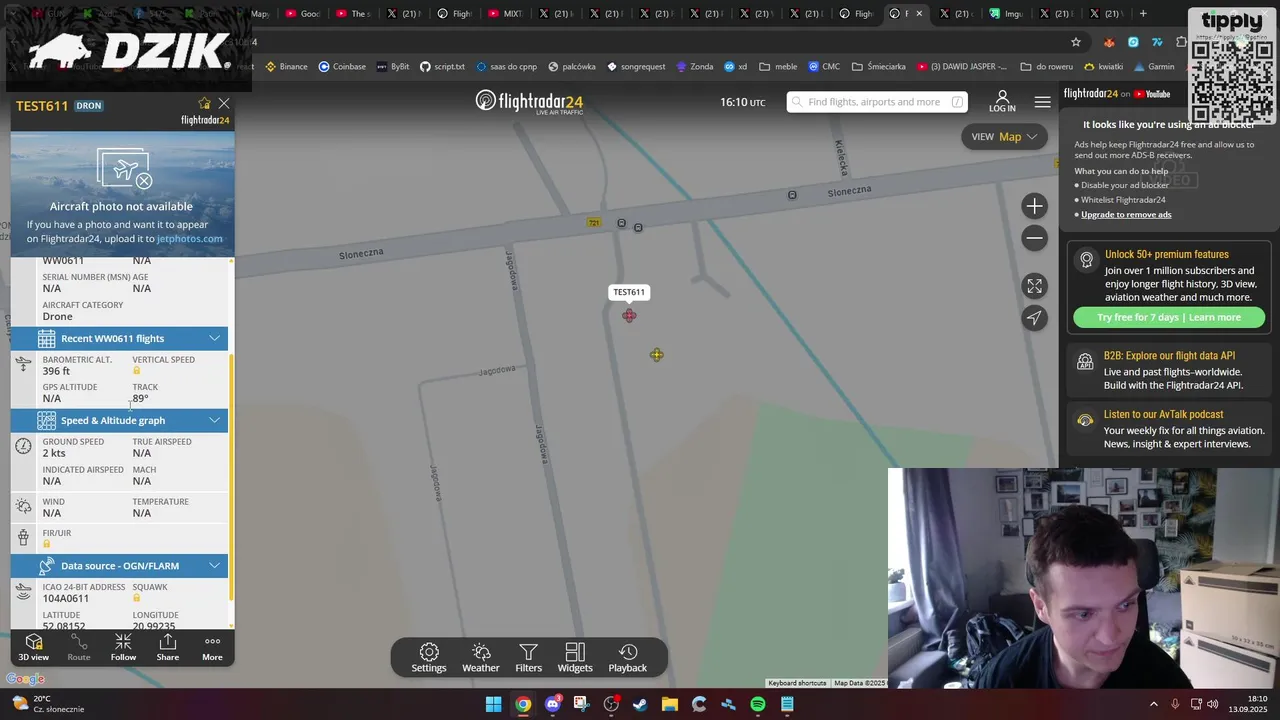Click the find flights search field

877,102
